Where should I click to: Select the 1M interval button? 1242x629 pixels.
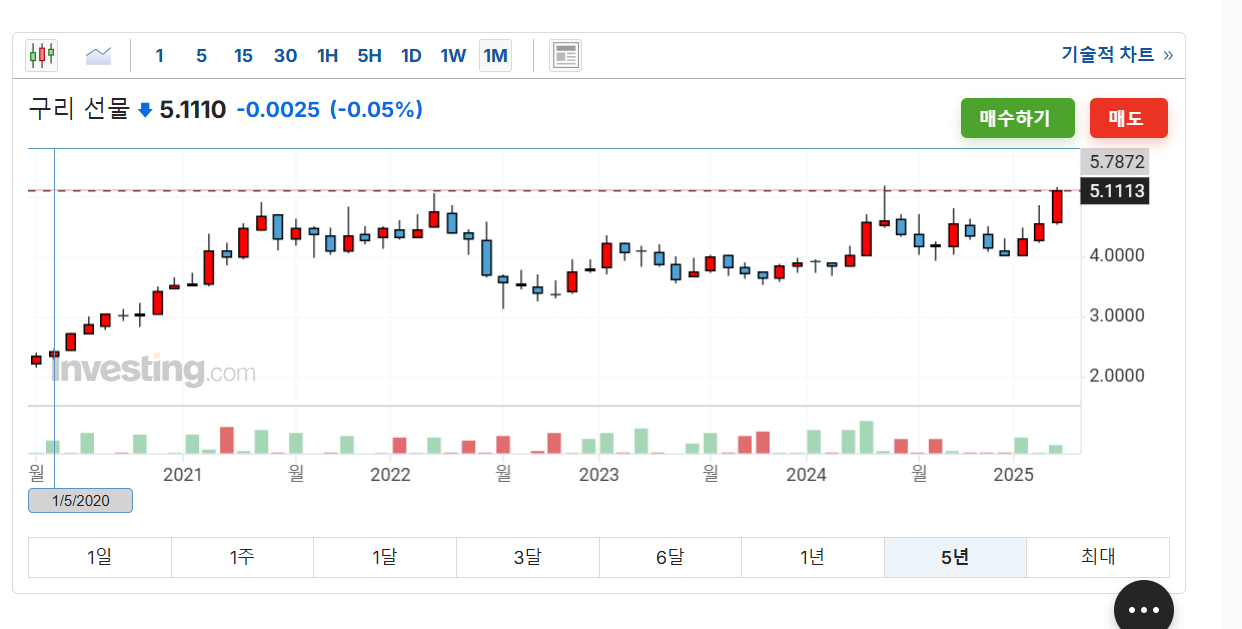coord(495,55)
